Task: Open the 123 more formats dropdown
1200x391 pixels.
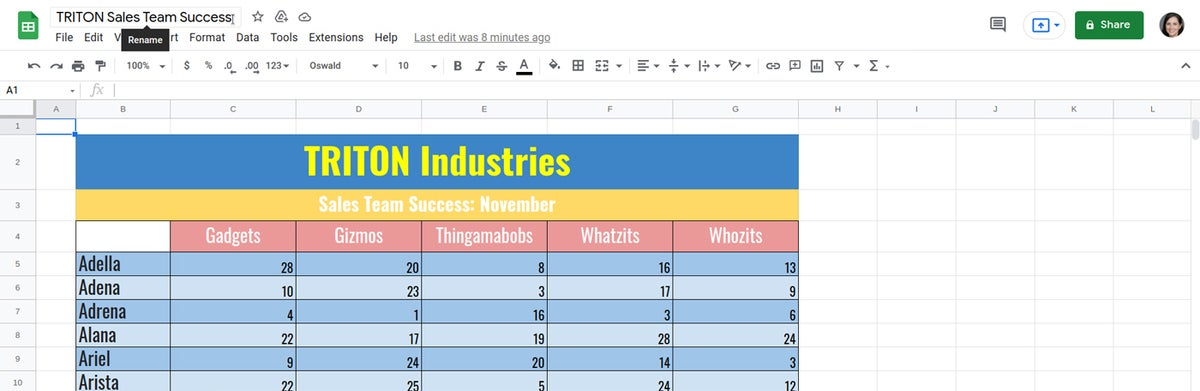Action: [278, 66]
